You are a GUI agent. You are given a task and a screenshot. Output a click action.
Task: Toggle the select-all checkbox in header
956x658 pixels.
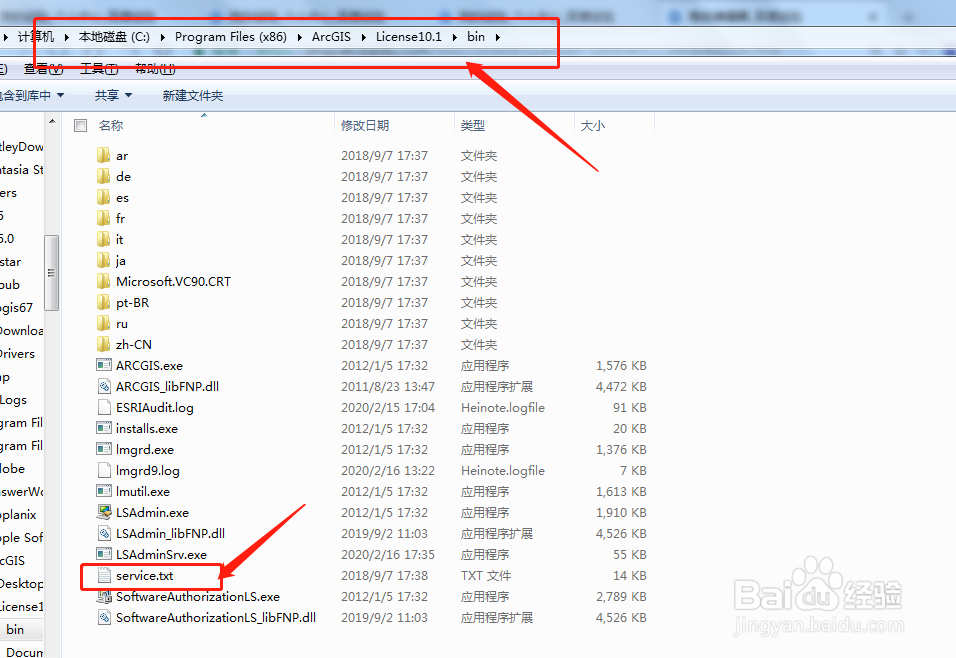coord(80,125)
